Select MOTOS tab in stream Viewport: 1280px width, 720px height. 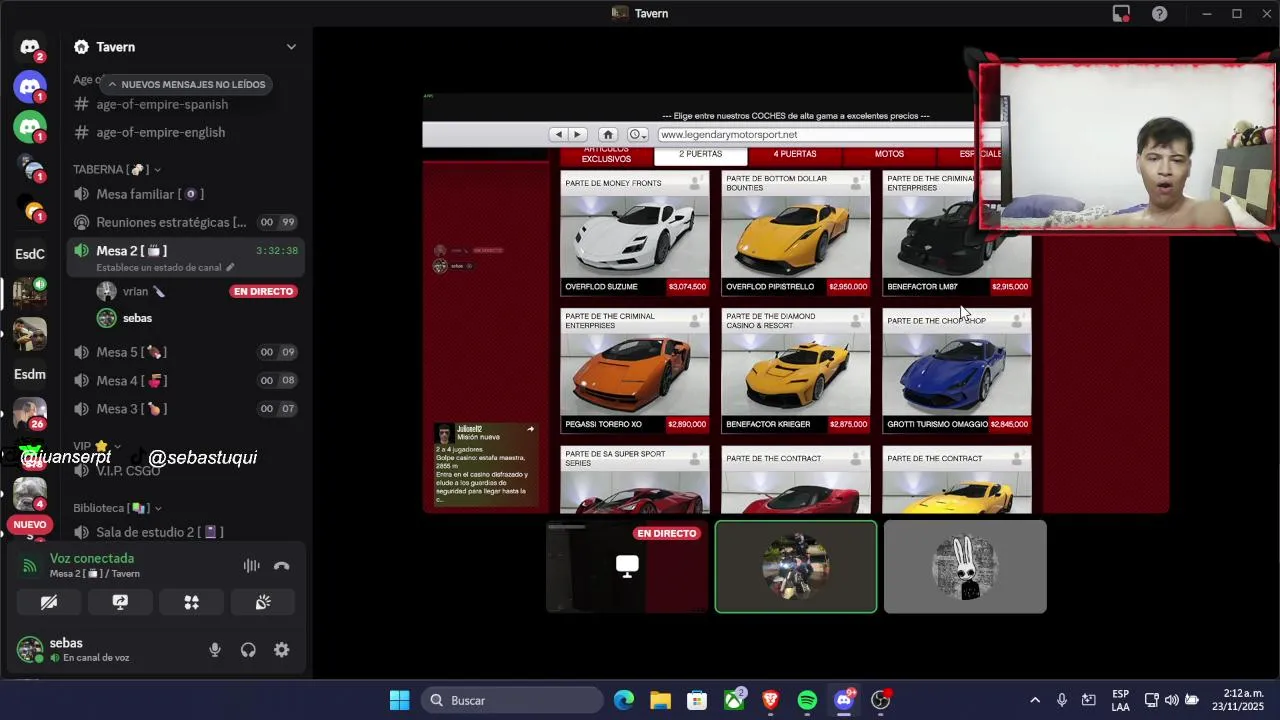click(x=889, y=155)
